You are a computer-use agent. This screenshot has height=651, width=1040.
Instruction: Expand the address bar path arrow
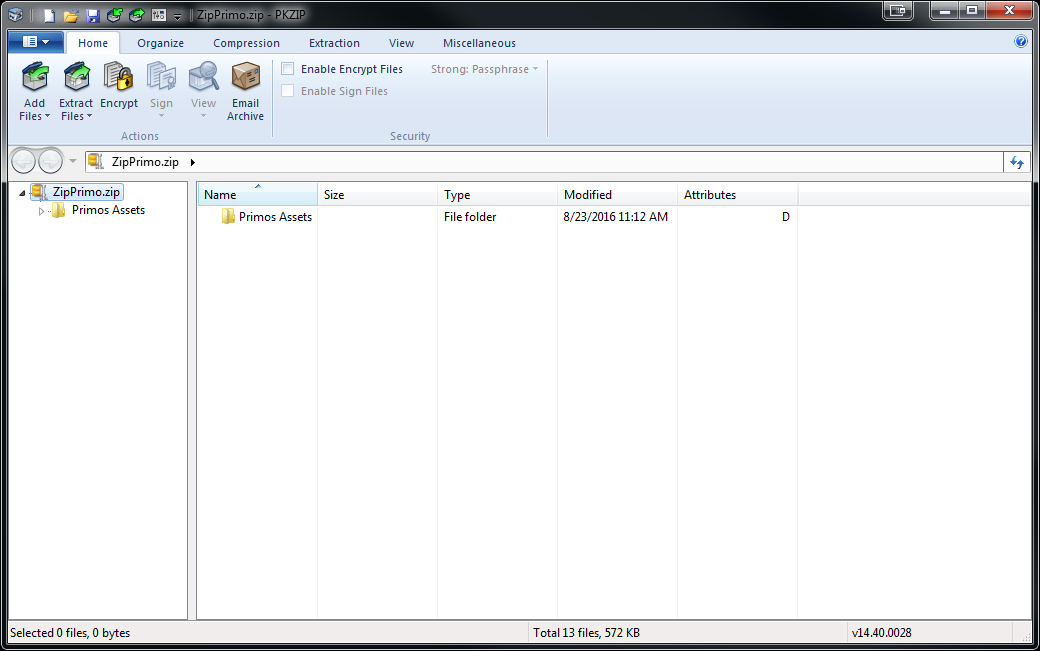(193, 162)
